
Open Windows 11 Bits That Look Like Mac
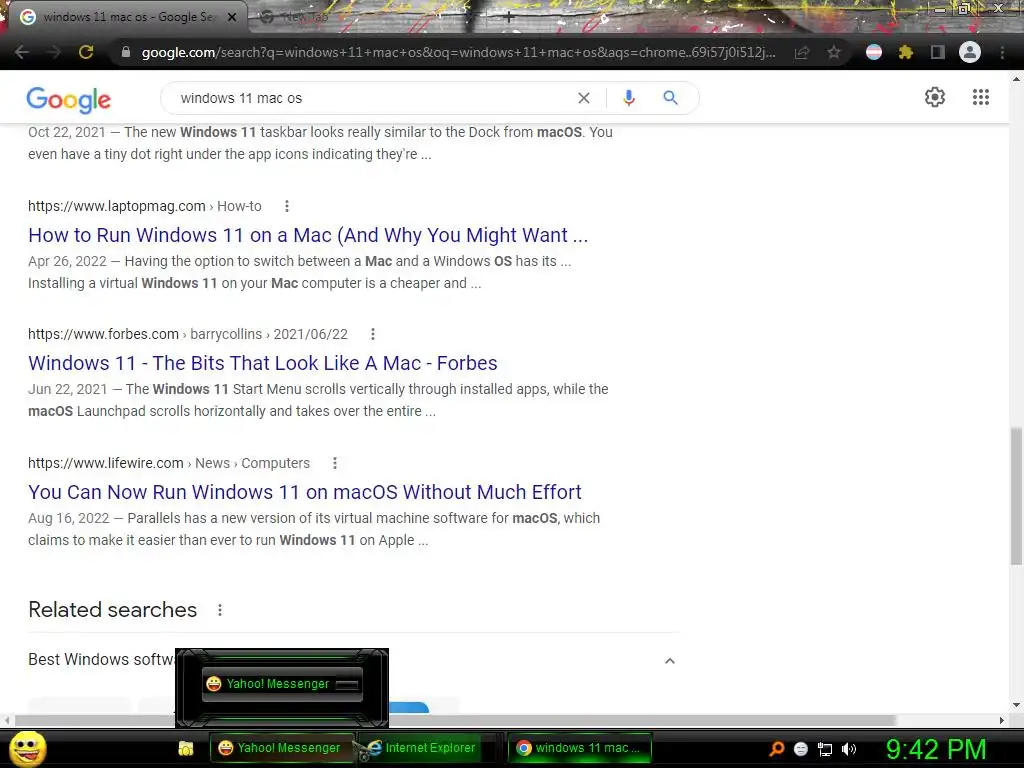coord(263,363)
